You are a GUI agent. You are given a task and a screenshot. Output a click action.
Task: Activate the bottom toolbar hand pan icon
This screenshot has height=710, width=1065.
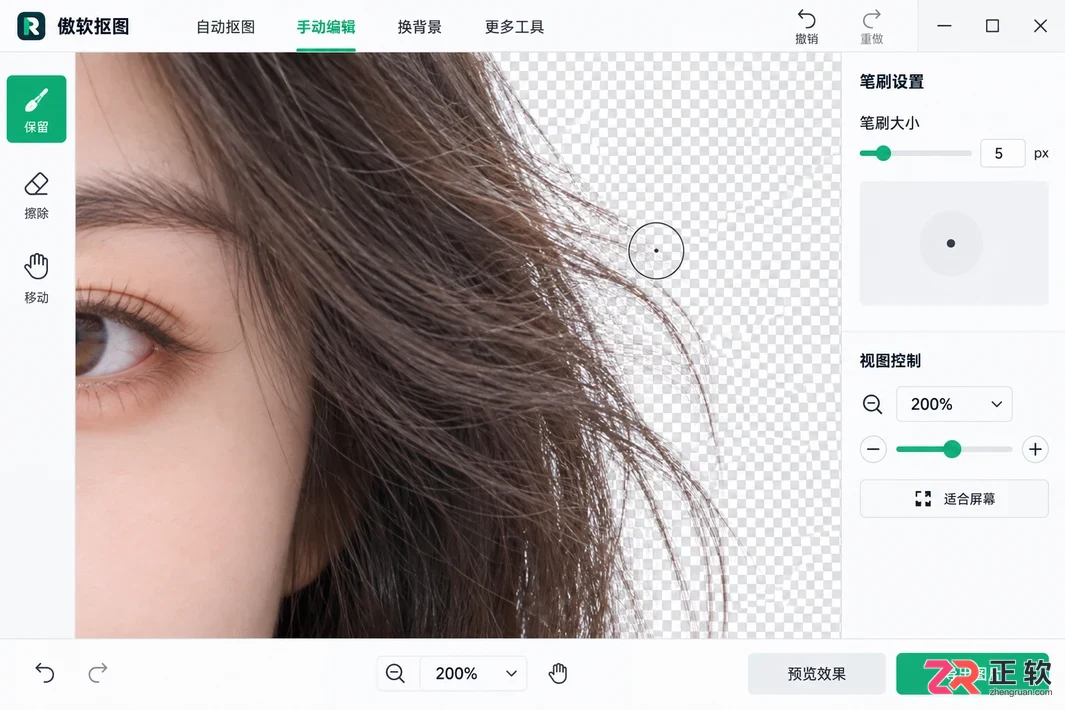click(558, 673)
